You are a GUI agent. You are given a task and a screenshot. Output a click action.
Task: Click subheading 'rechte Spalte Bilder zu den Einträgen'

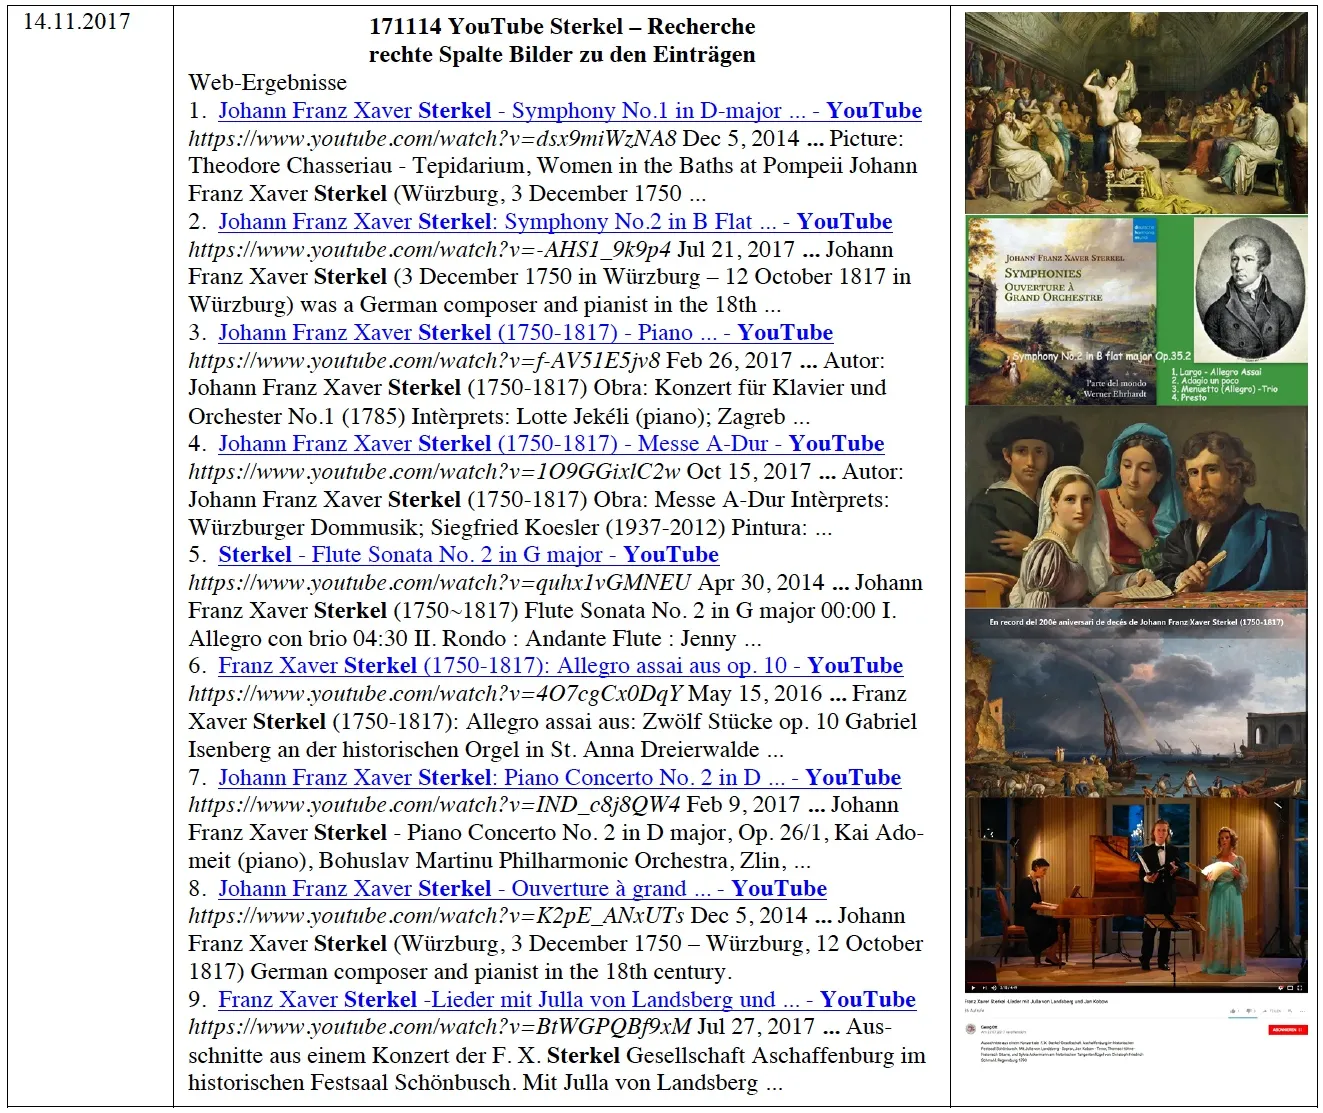562,55
